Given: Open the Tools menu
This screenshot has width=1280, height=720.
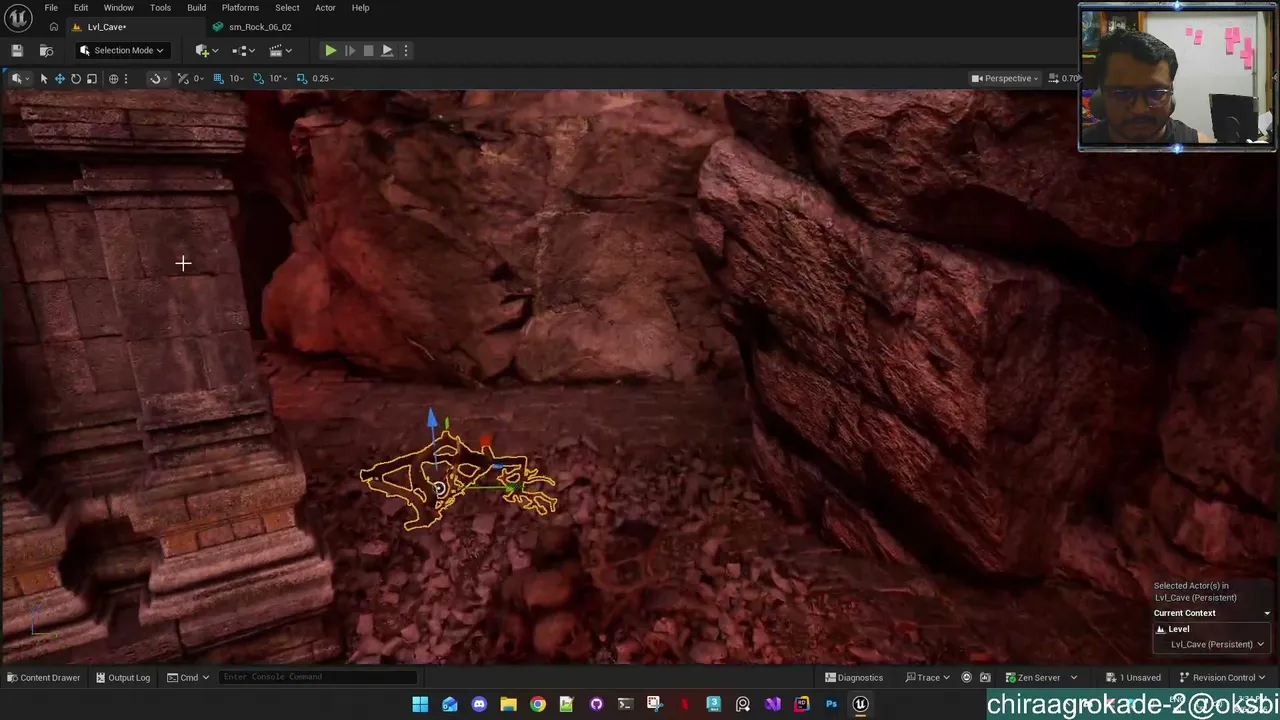Looking at the screenshot, I should point(160,8).
